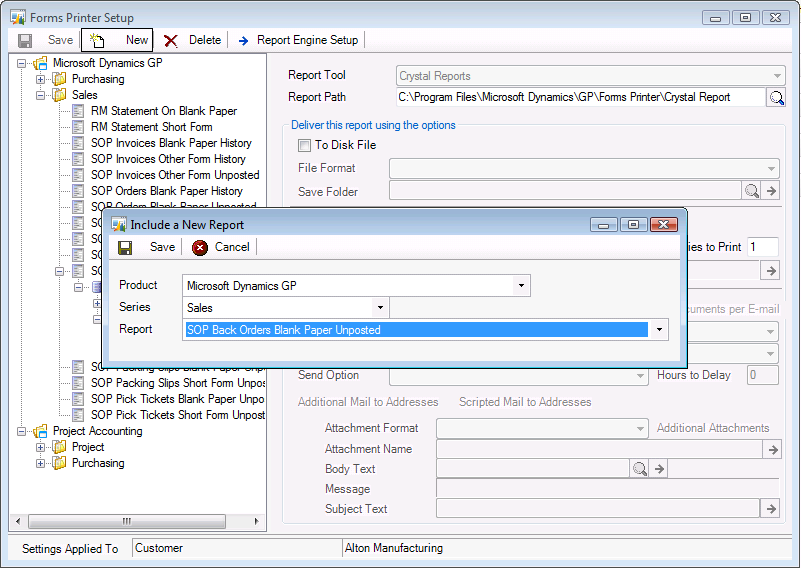Open the Product dropdown in the dialog
Viewport: 801px width, 568px height.
(x=521, y=286)
